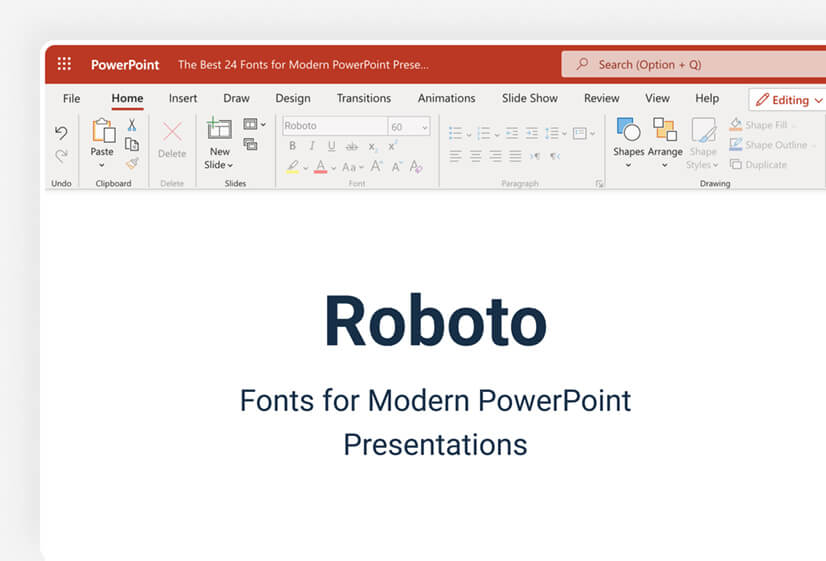The width and height of the screenshot is (826, 561).
Task: Open the font size dropdown
Action: point(425,127)
